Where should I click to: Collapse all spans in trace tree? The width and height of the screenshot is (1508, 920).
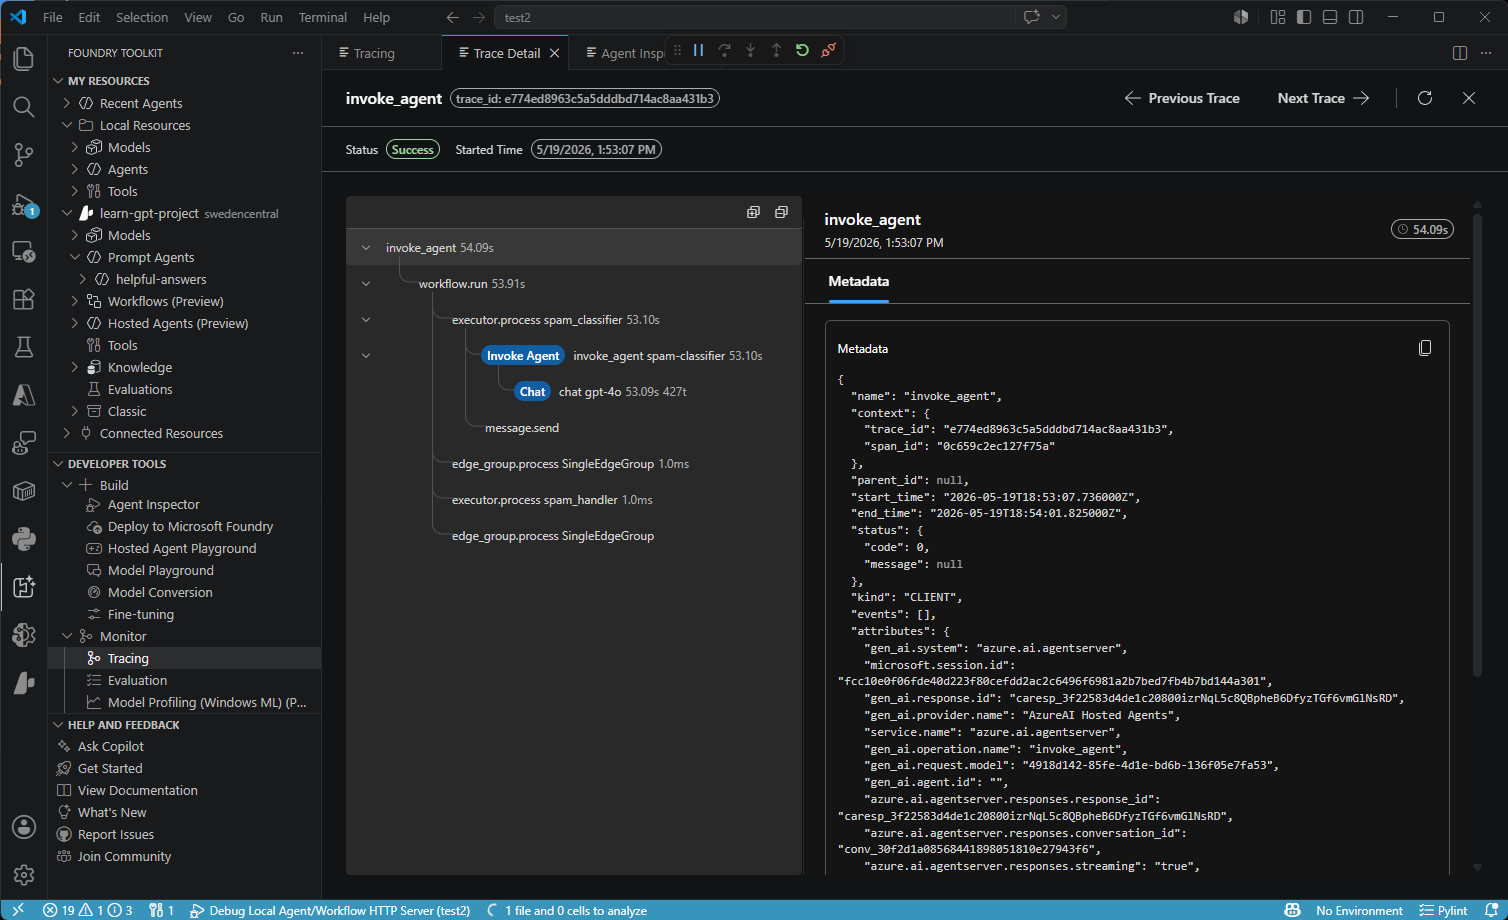point(781,212)
